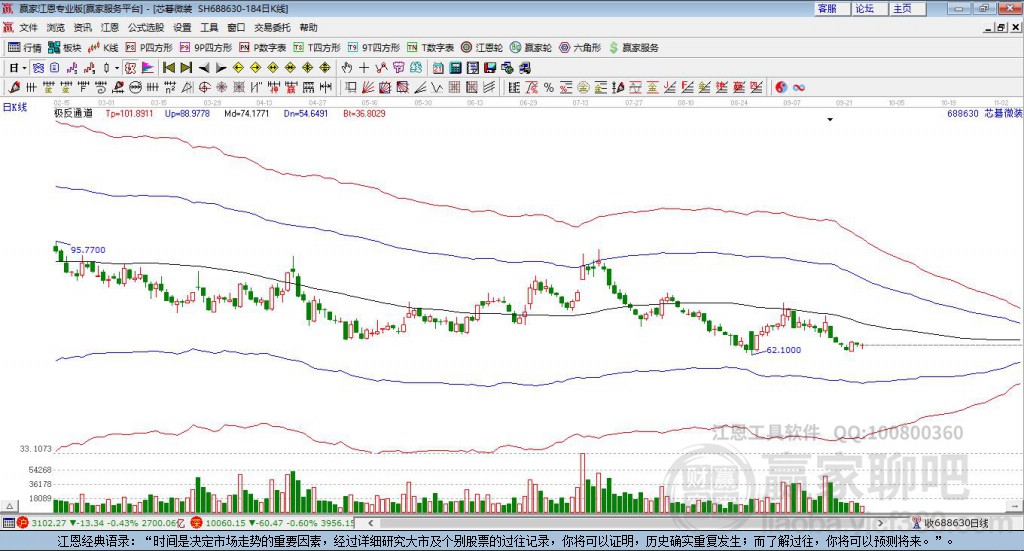Click the Md=74.1771 value
The height and width of the screenshot is (551, 1024).
247,114
